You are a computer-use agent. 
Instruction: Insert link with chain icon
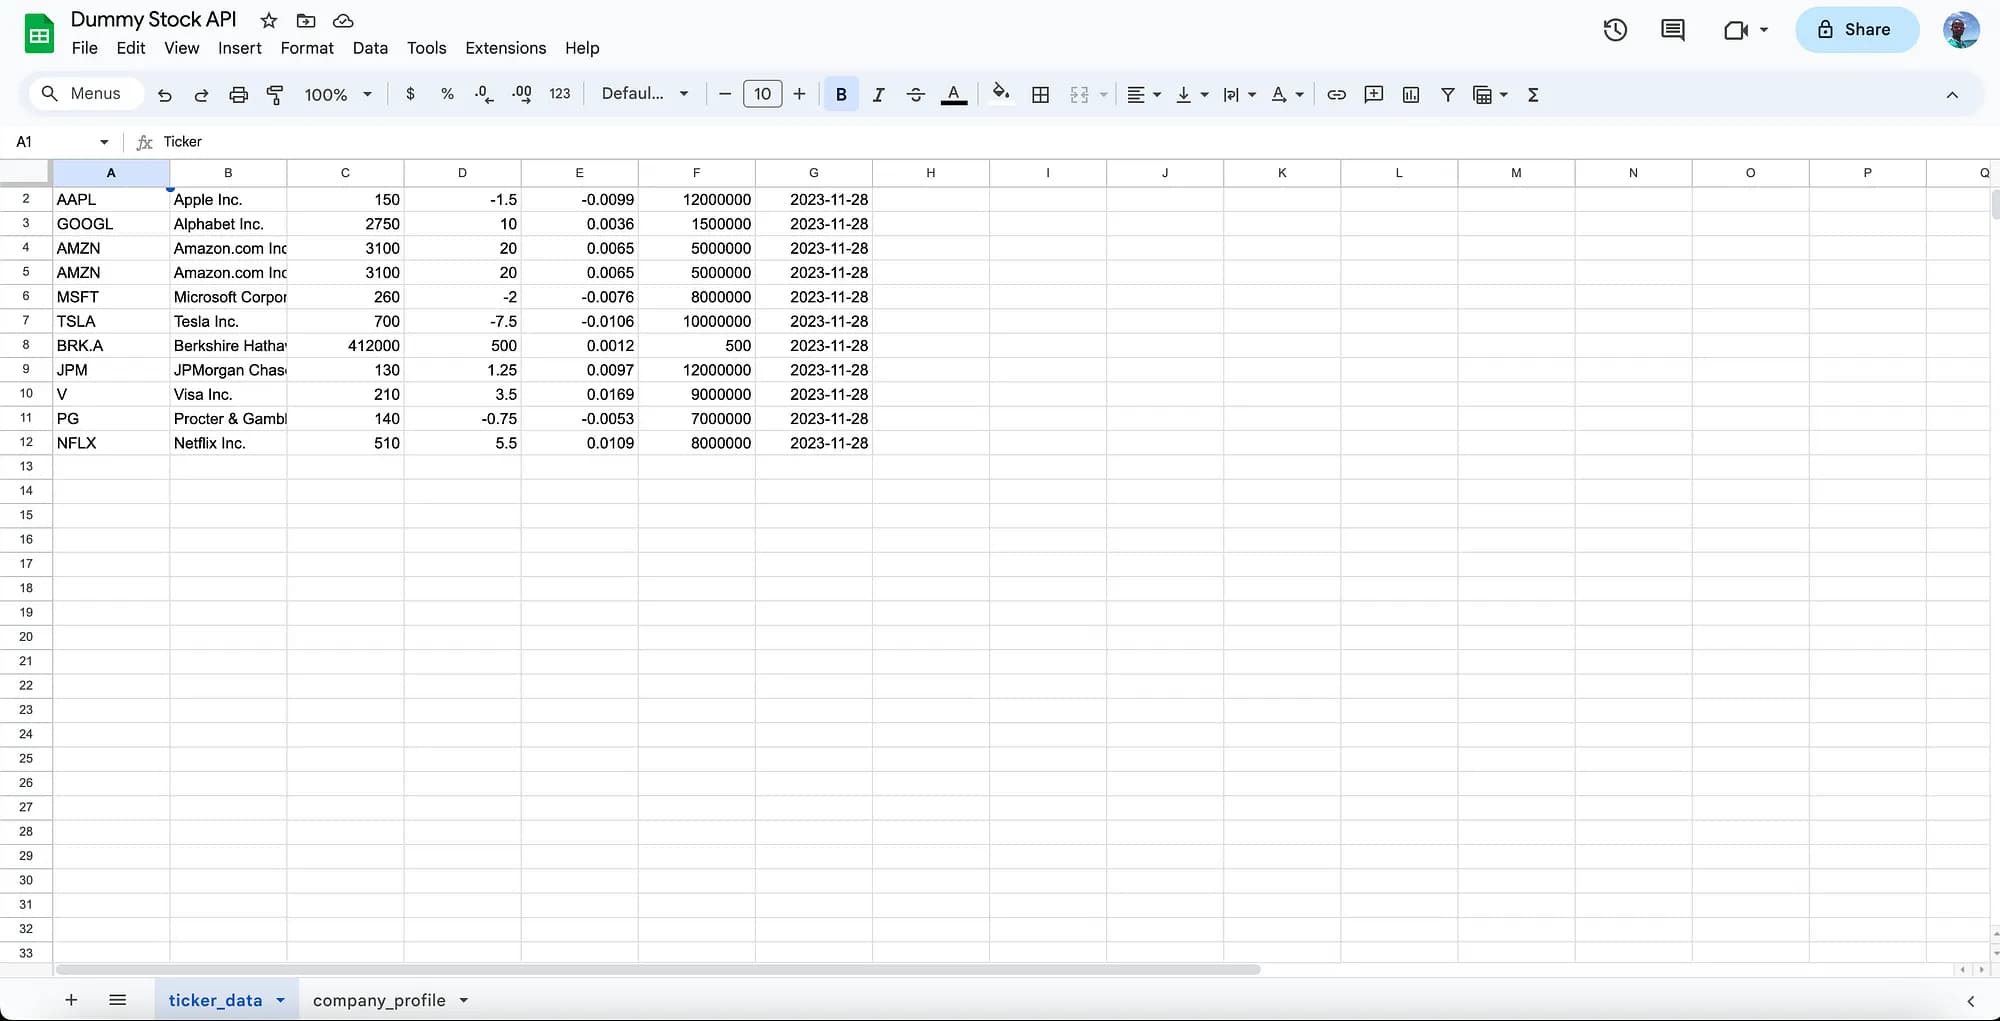(1336, 94)
